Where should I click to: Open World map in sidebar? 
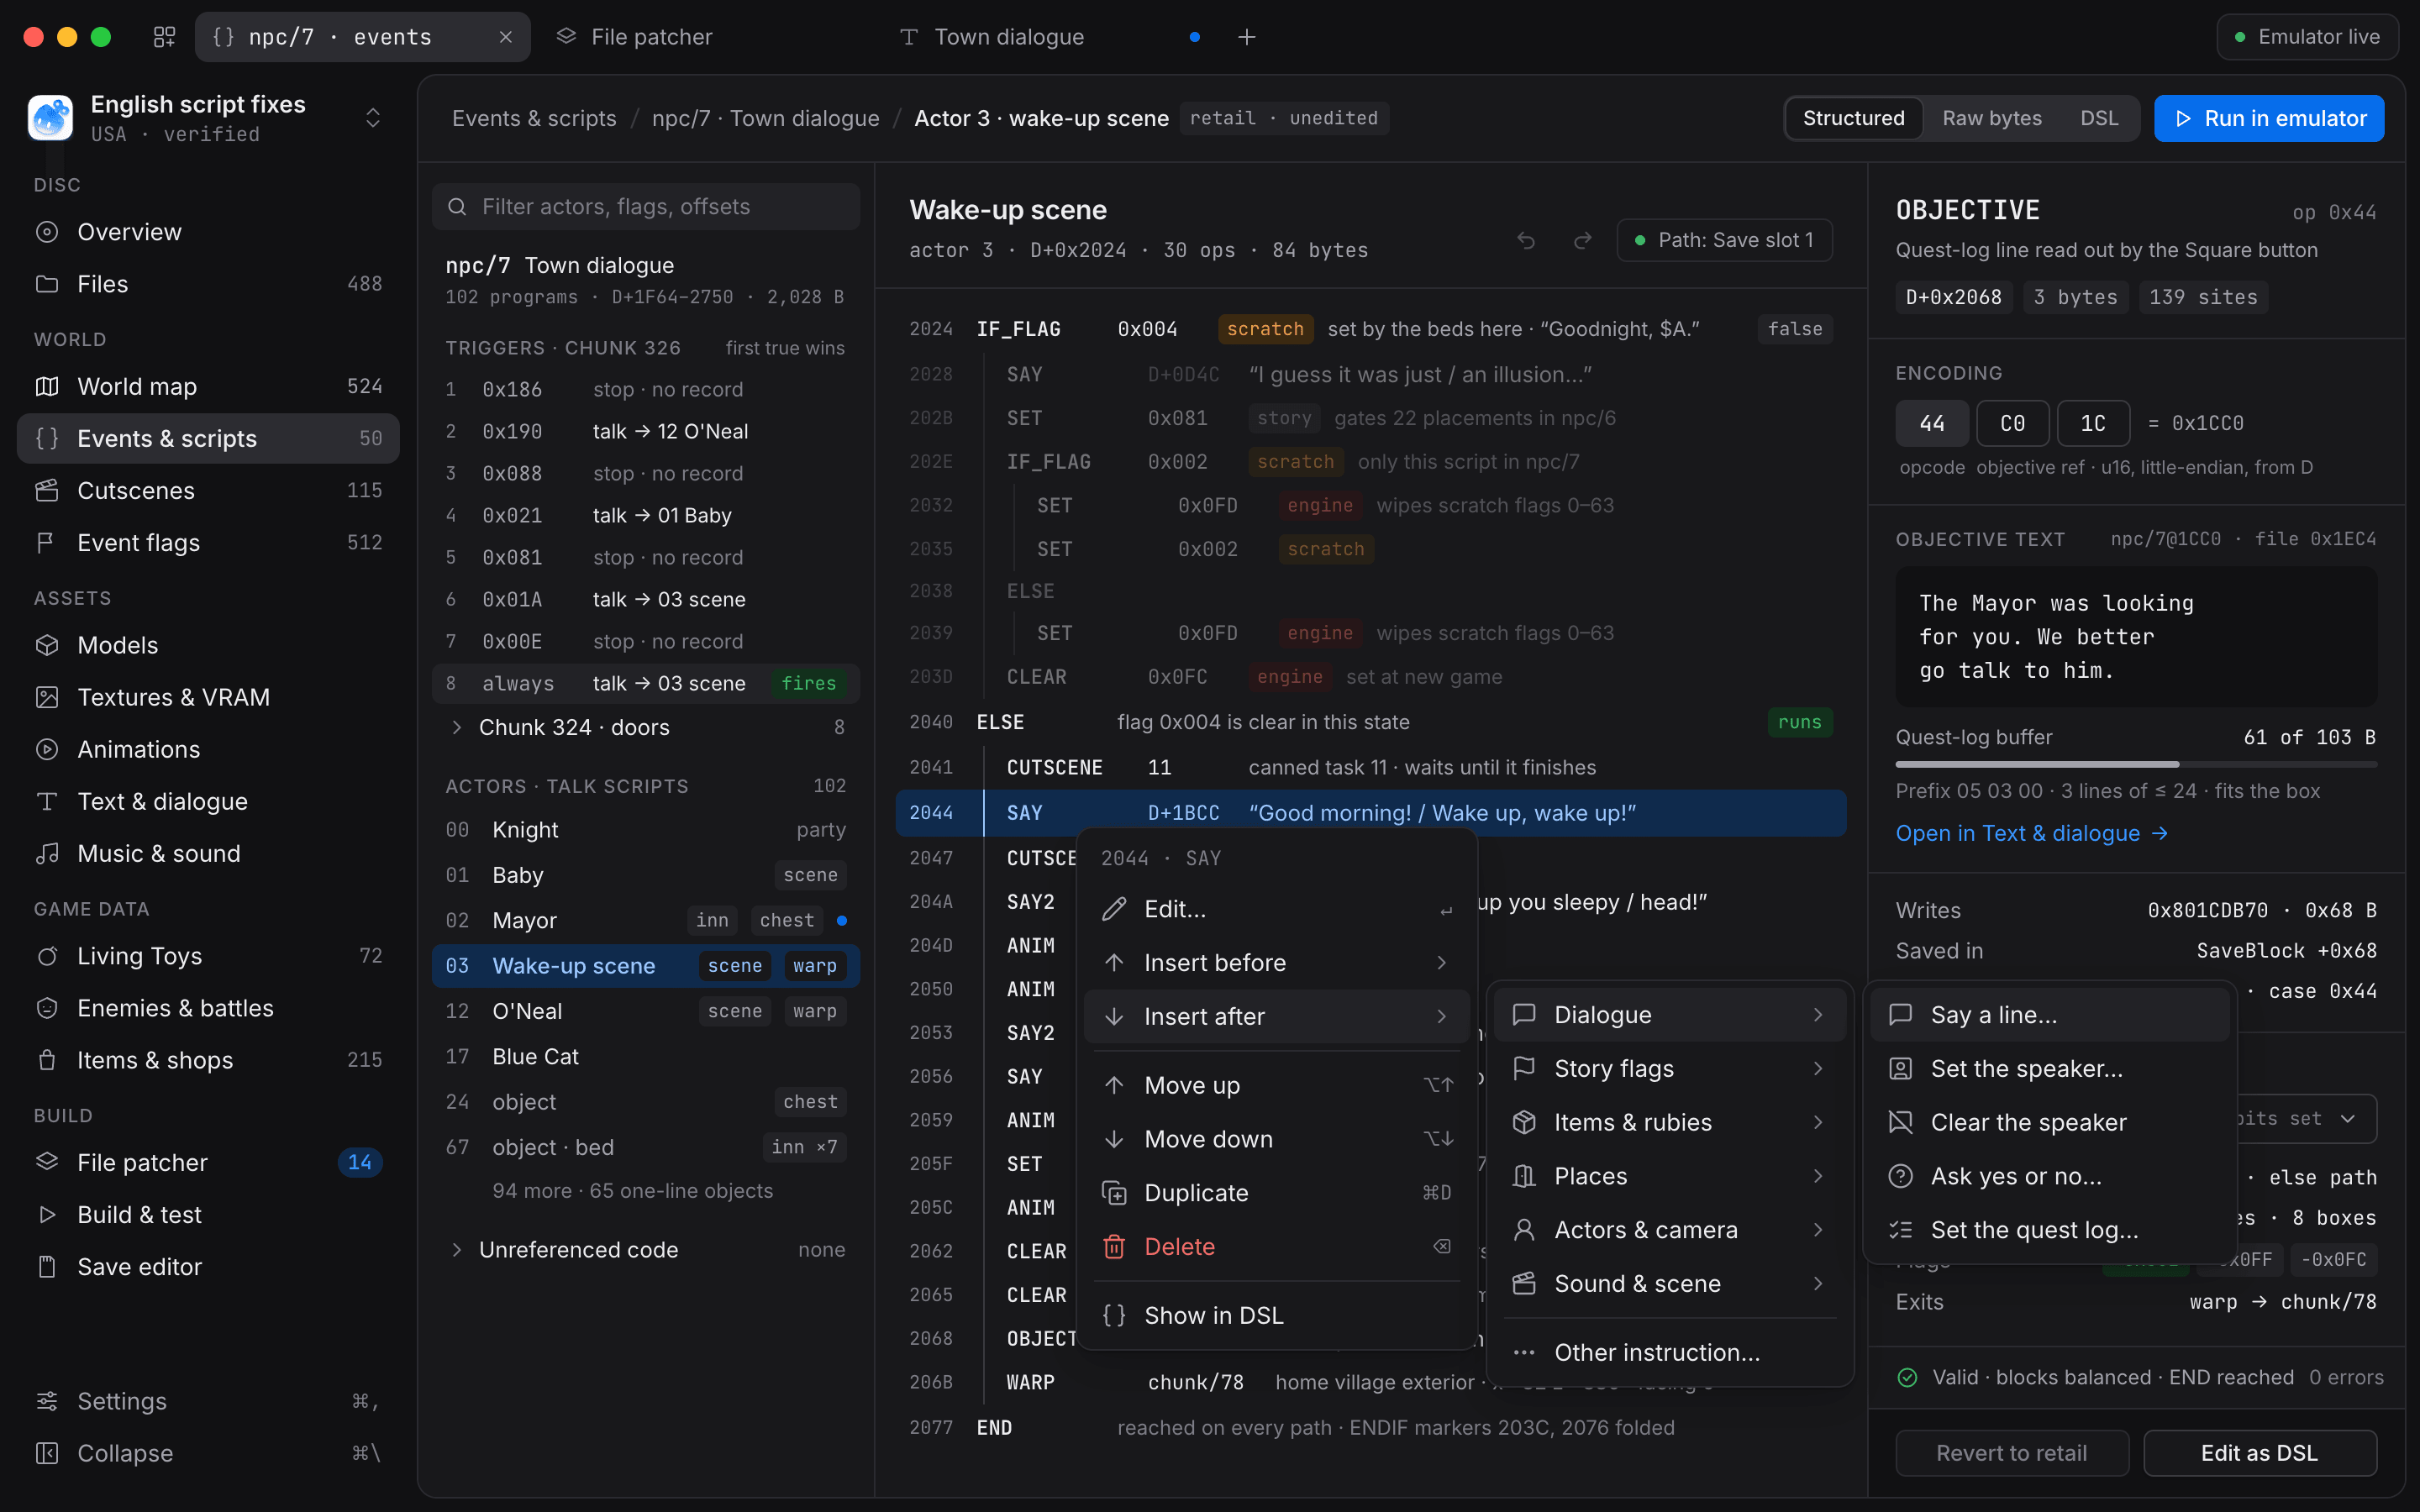(x=208, y=386)
